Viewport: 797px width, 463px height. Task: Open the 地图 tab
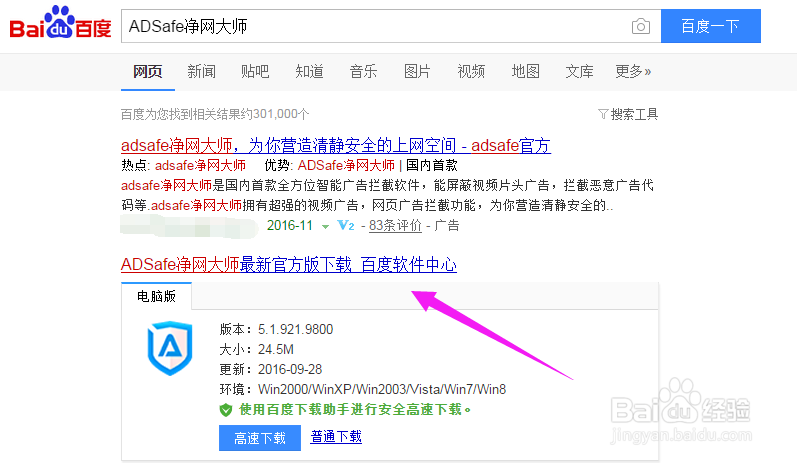525,71
